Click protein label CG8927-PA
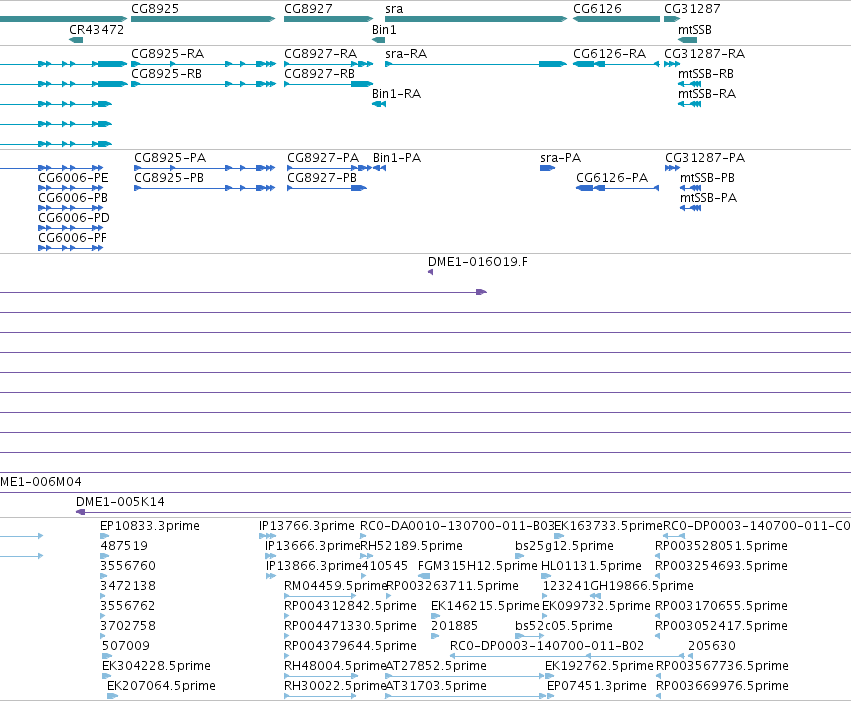851x701 pixels. [323, 158]
